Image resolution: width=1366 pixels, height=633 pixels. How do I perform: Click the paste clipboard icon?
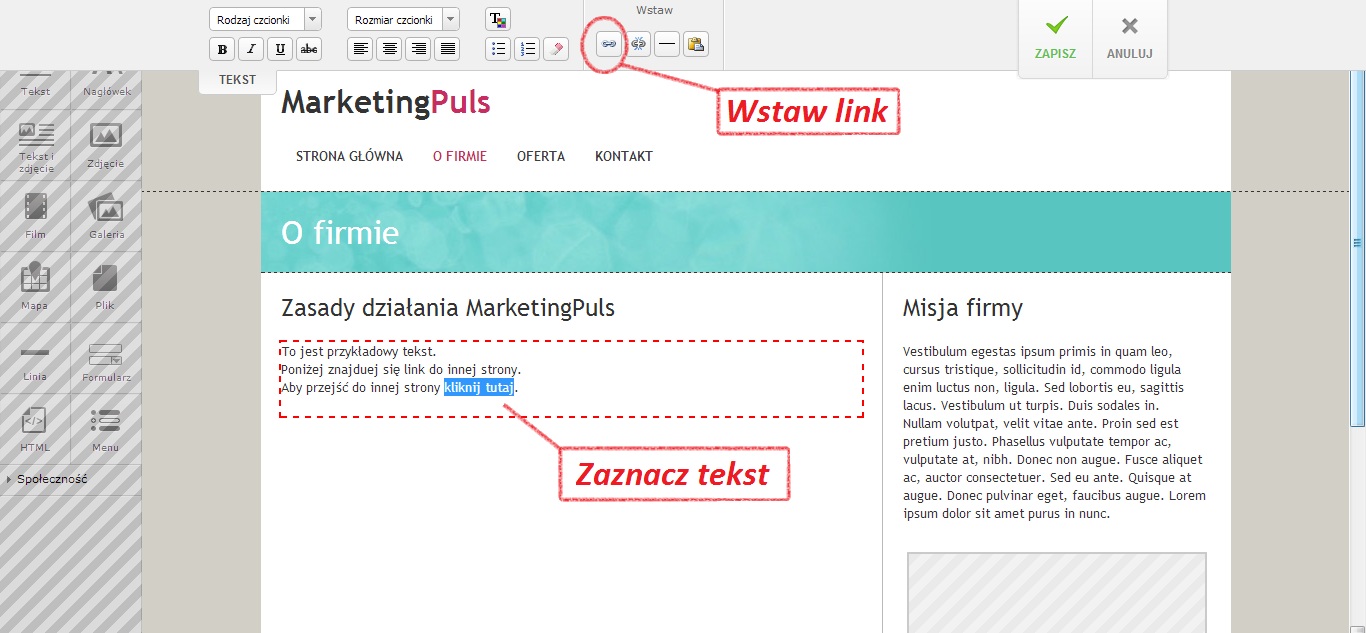[x=696, y=44]
